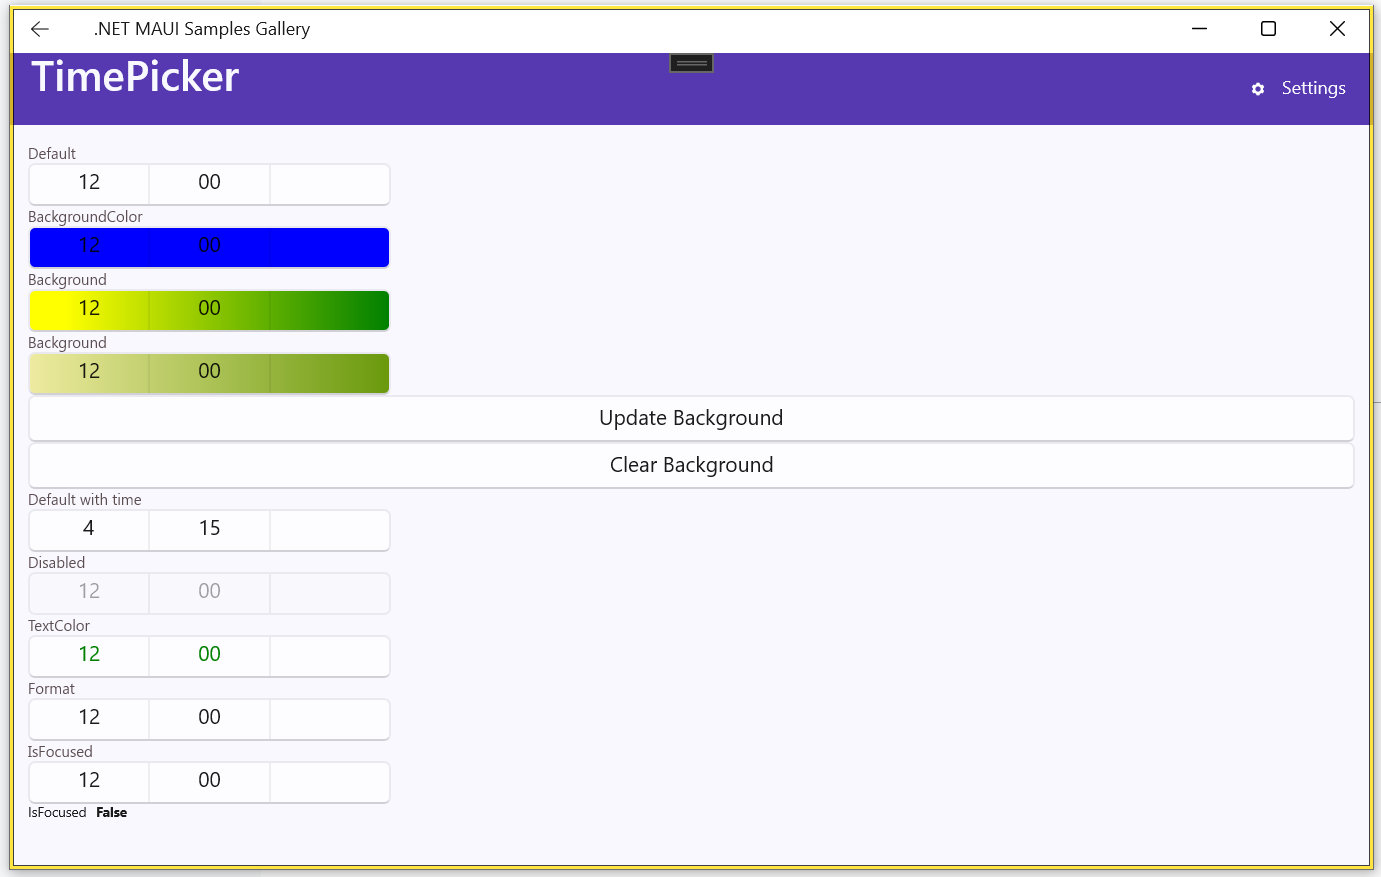Close the .NET MAUI Samples Gallery window
This screenshot has width=1381, height=877.
tap(1337, 29)
